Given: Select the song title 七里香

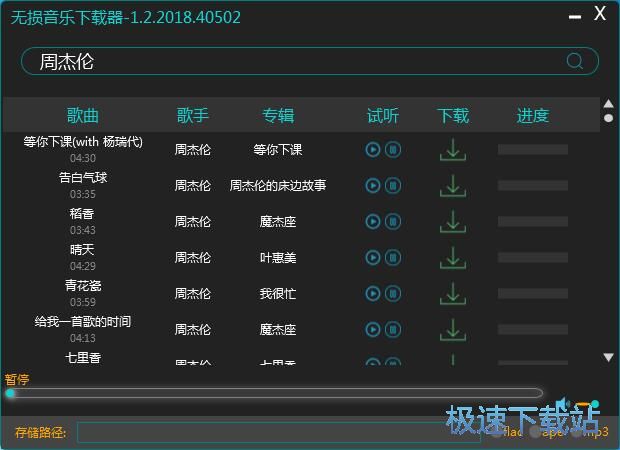Looking at the screenshot, I should point(83,357).
